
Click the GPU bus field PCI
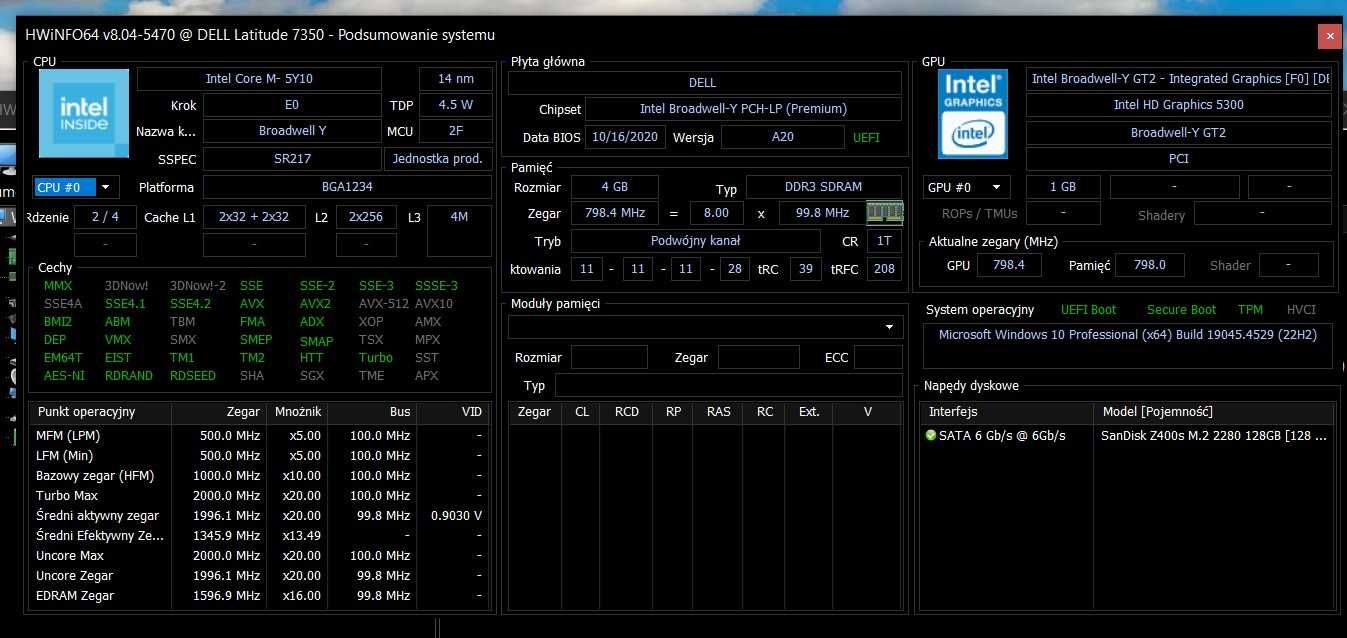pyautogui.click(x=1179, y=159)
